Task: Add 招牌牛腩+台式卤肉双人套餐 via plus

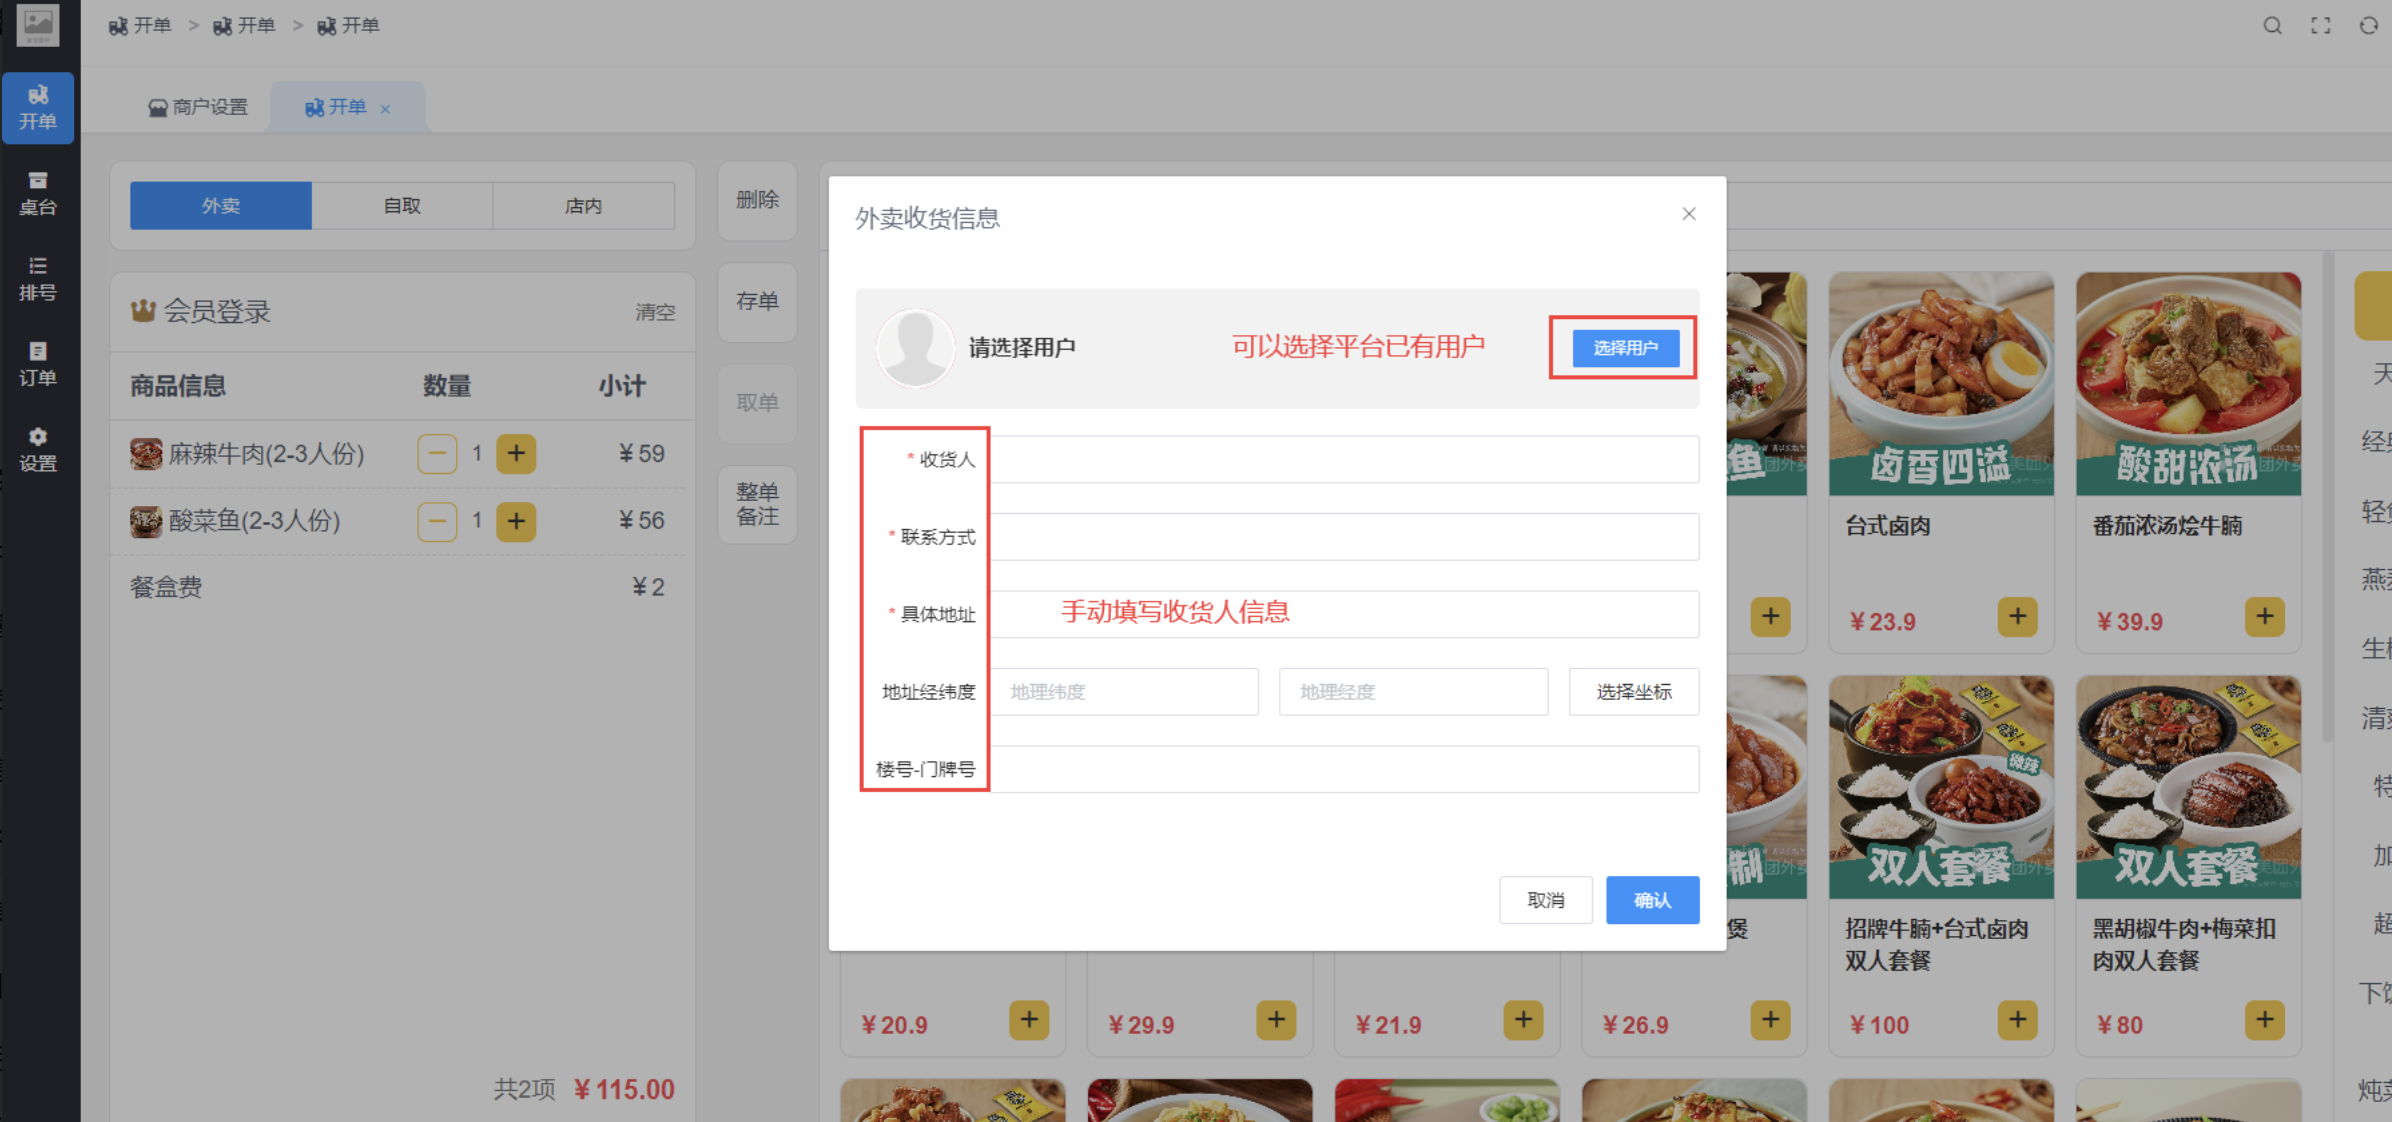Action: click(x=2017, y=1020)
